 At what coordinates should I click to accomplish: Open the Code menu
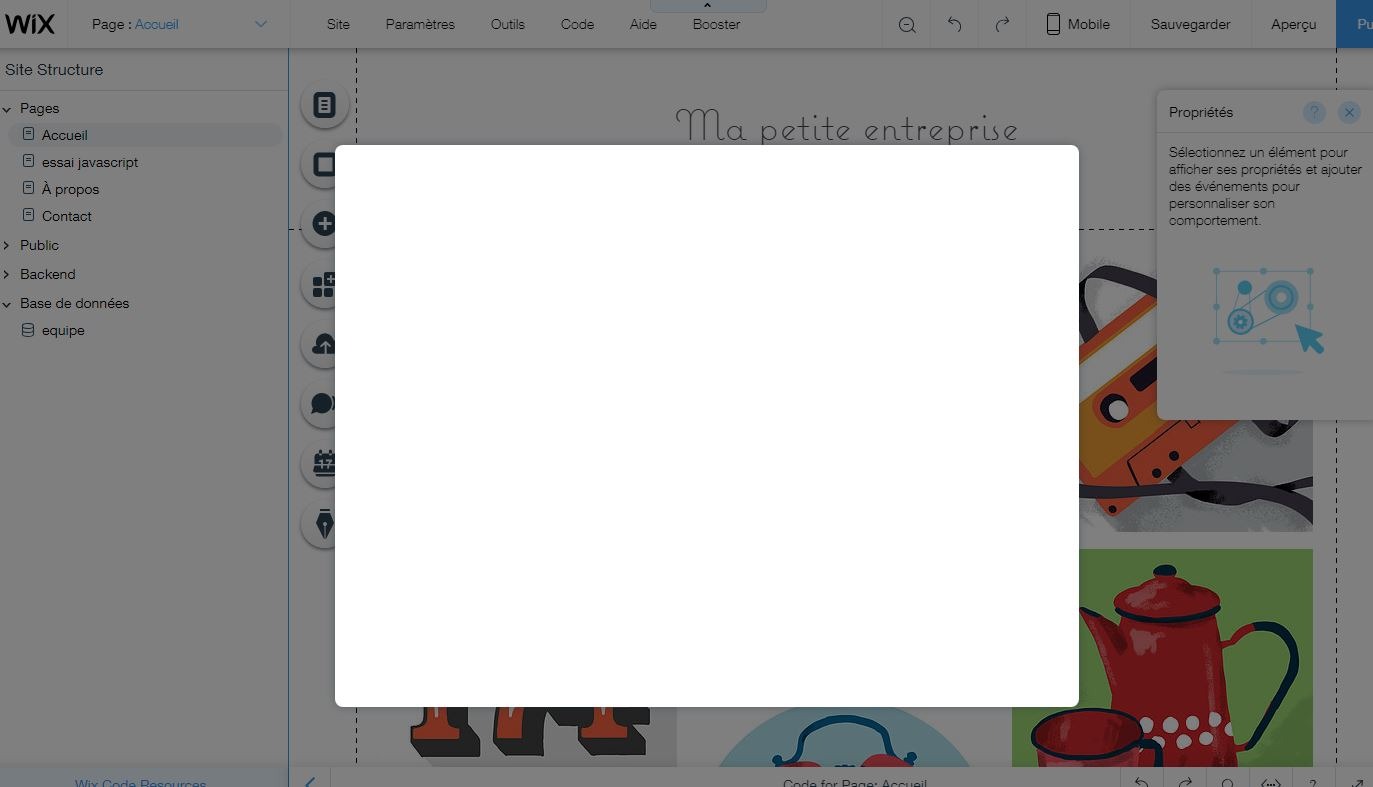tap(577, 24)
